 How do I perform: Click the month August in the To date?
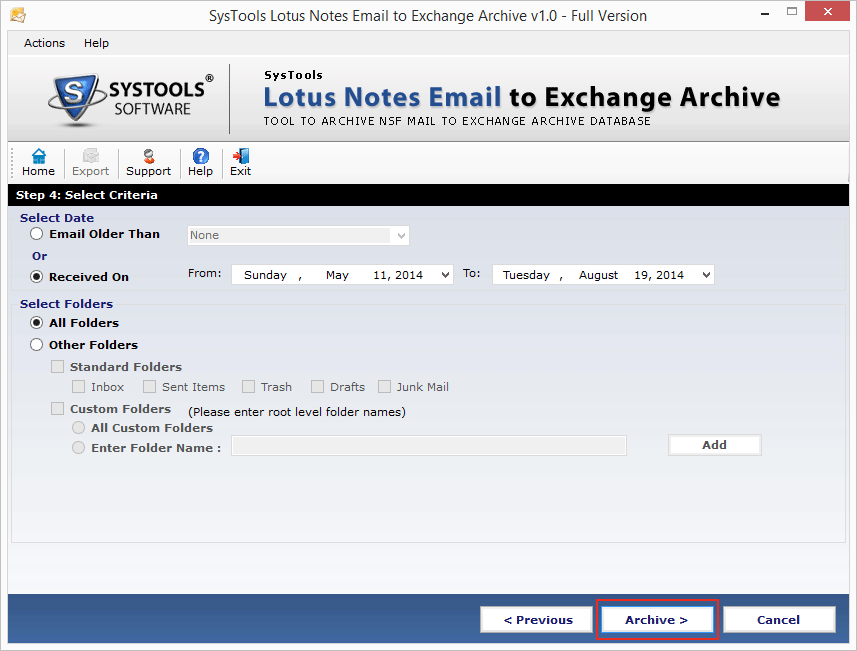click(x=598, y=275)
